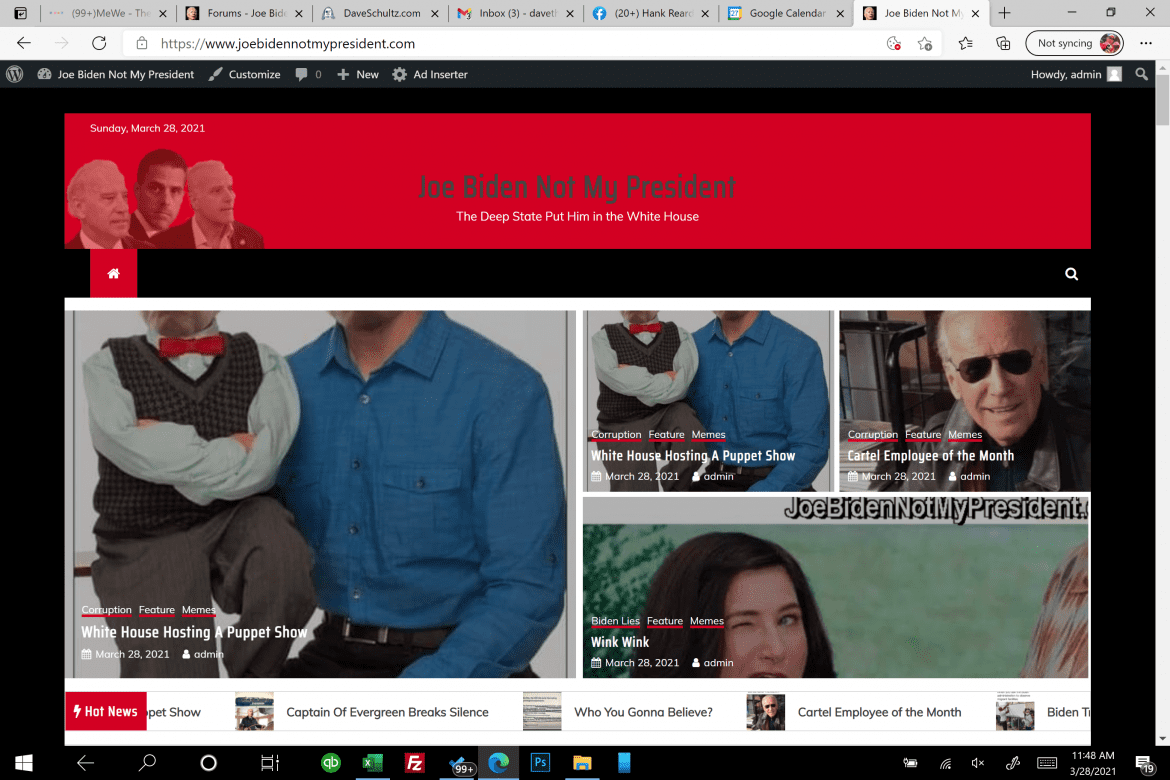Switch to Photoshop in the taskbar
Viewport: 1170px width, 780px height.
point(540,762)
